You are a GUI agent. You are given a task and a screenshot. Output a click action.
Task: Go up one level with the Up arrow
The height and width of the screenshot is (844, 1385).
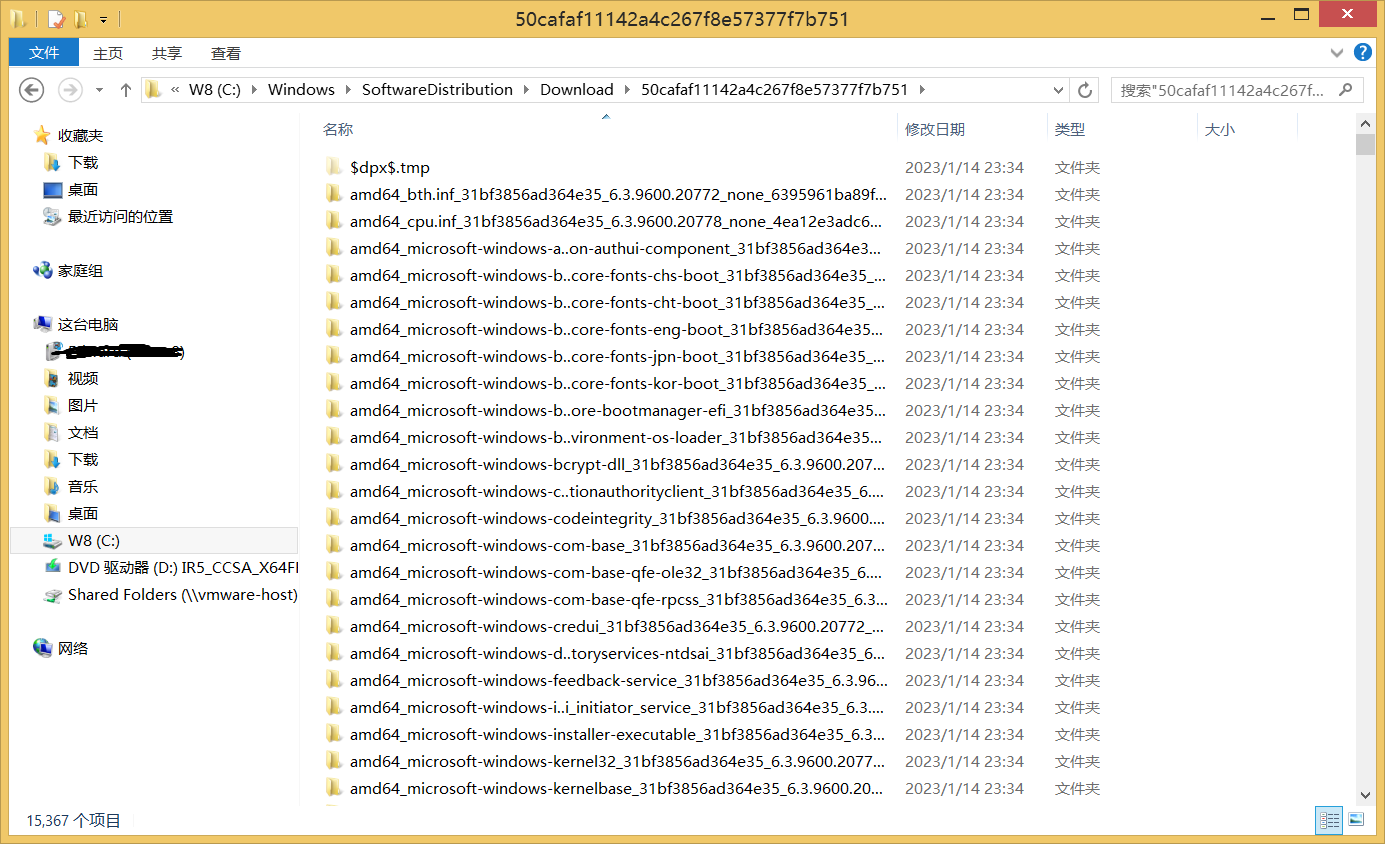(126, 89)
